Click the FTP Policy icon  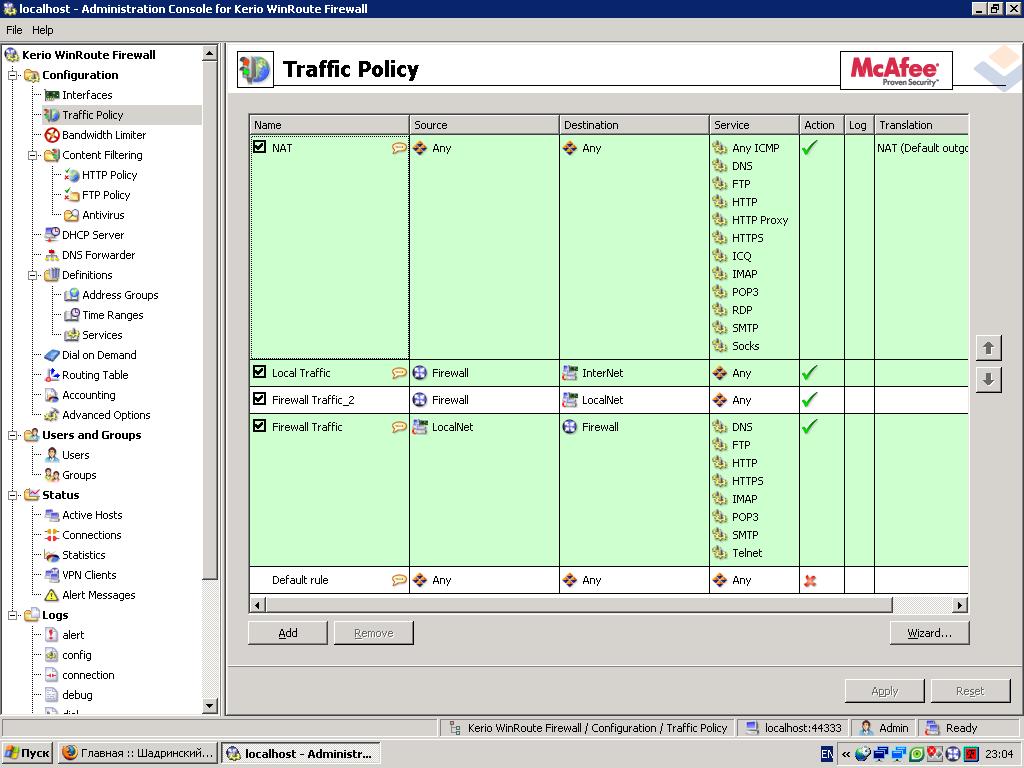(x=72, y=195)
